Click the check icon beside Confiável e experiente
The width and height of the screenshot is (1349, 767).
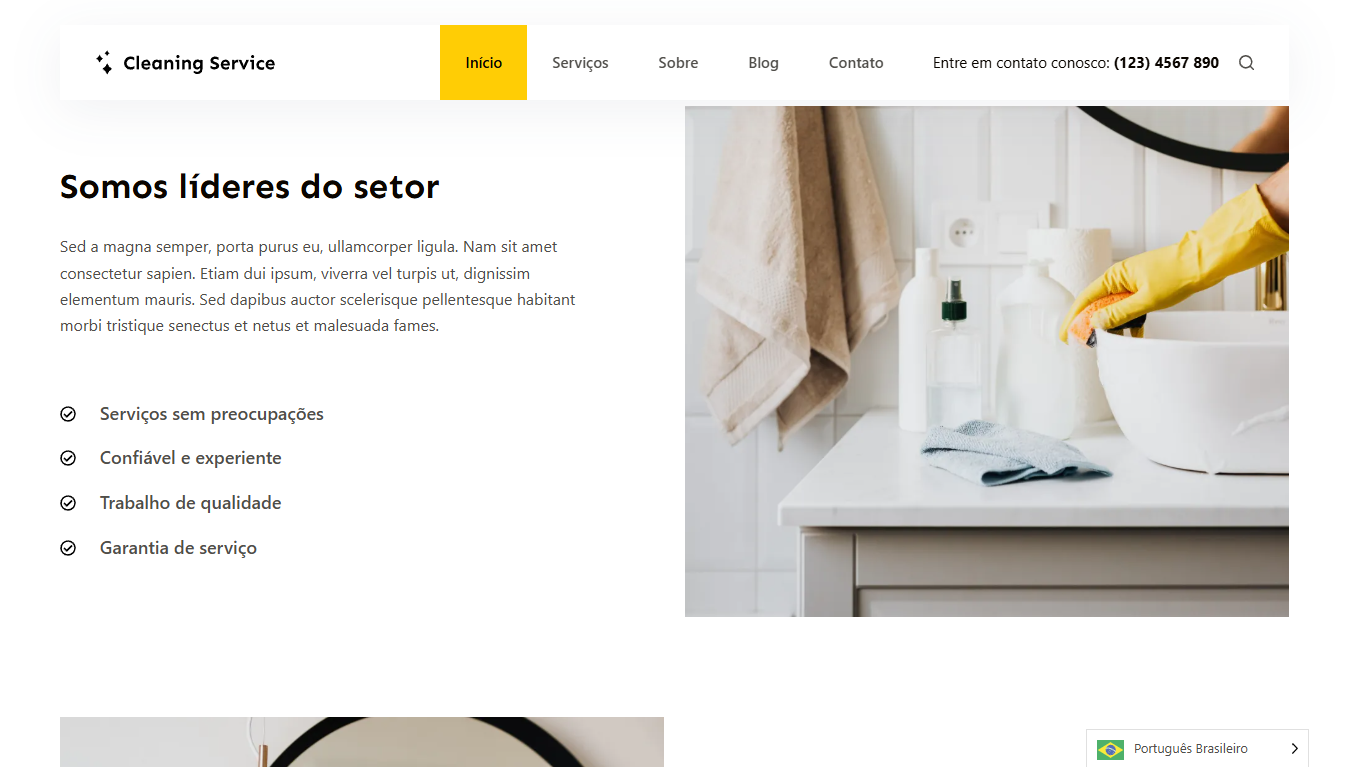point(68,458)
